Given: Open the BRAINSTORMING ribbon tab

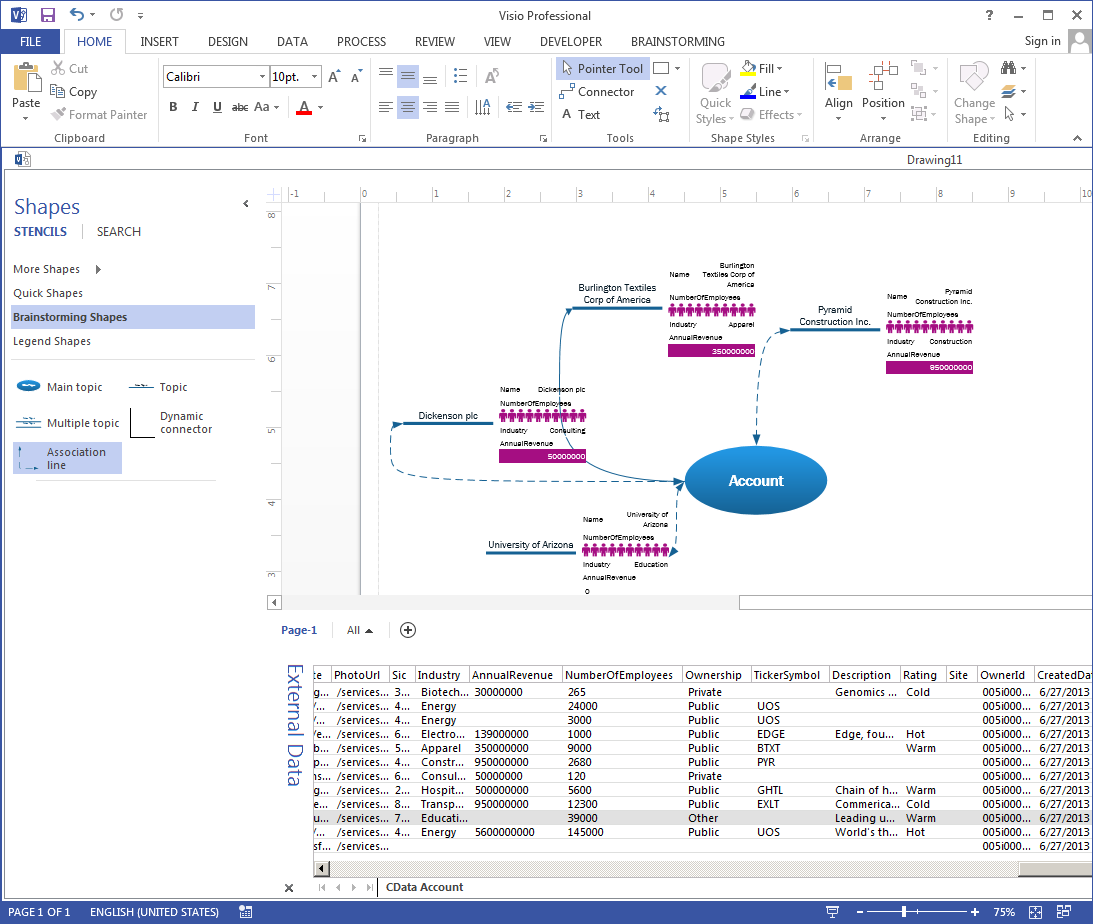Looking at the screenshot, I should [677, 42].
